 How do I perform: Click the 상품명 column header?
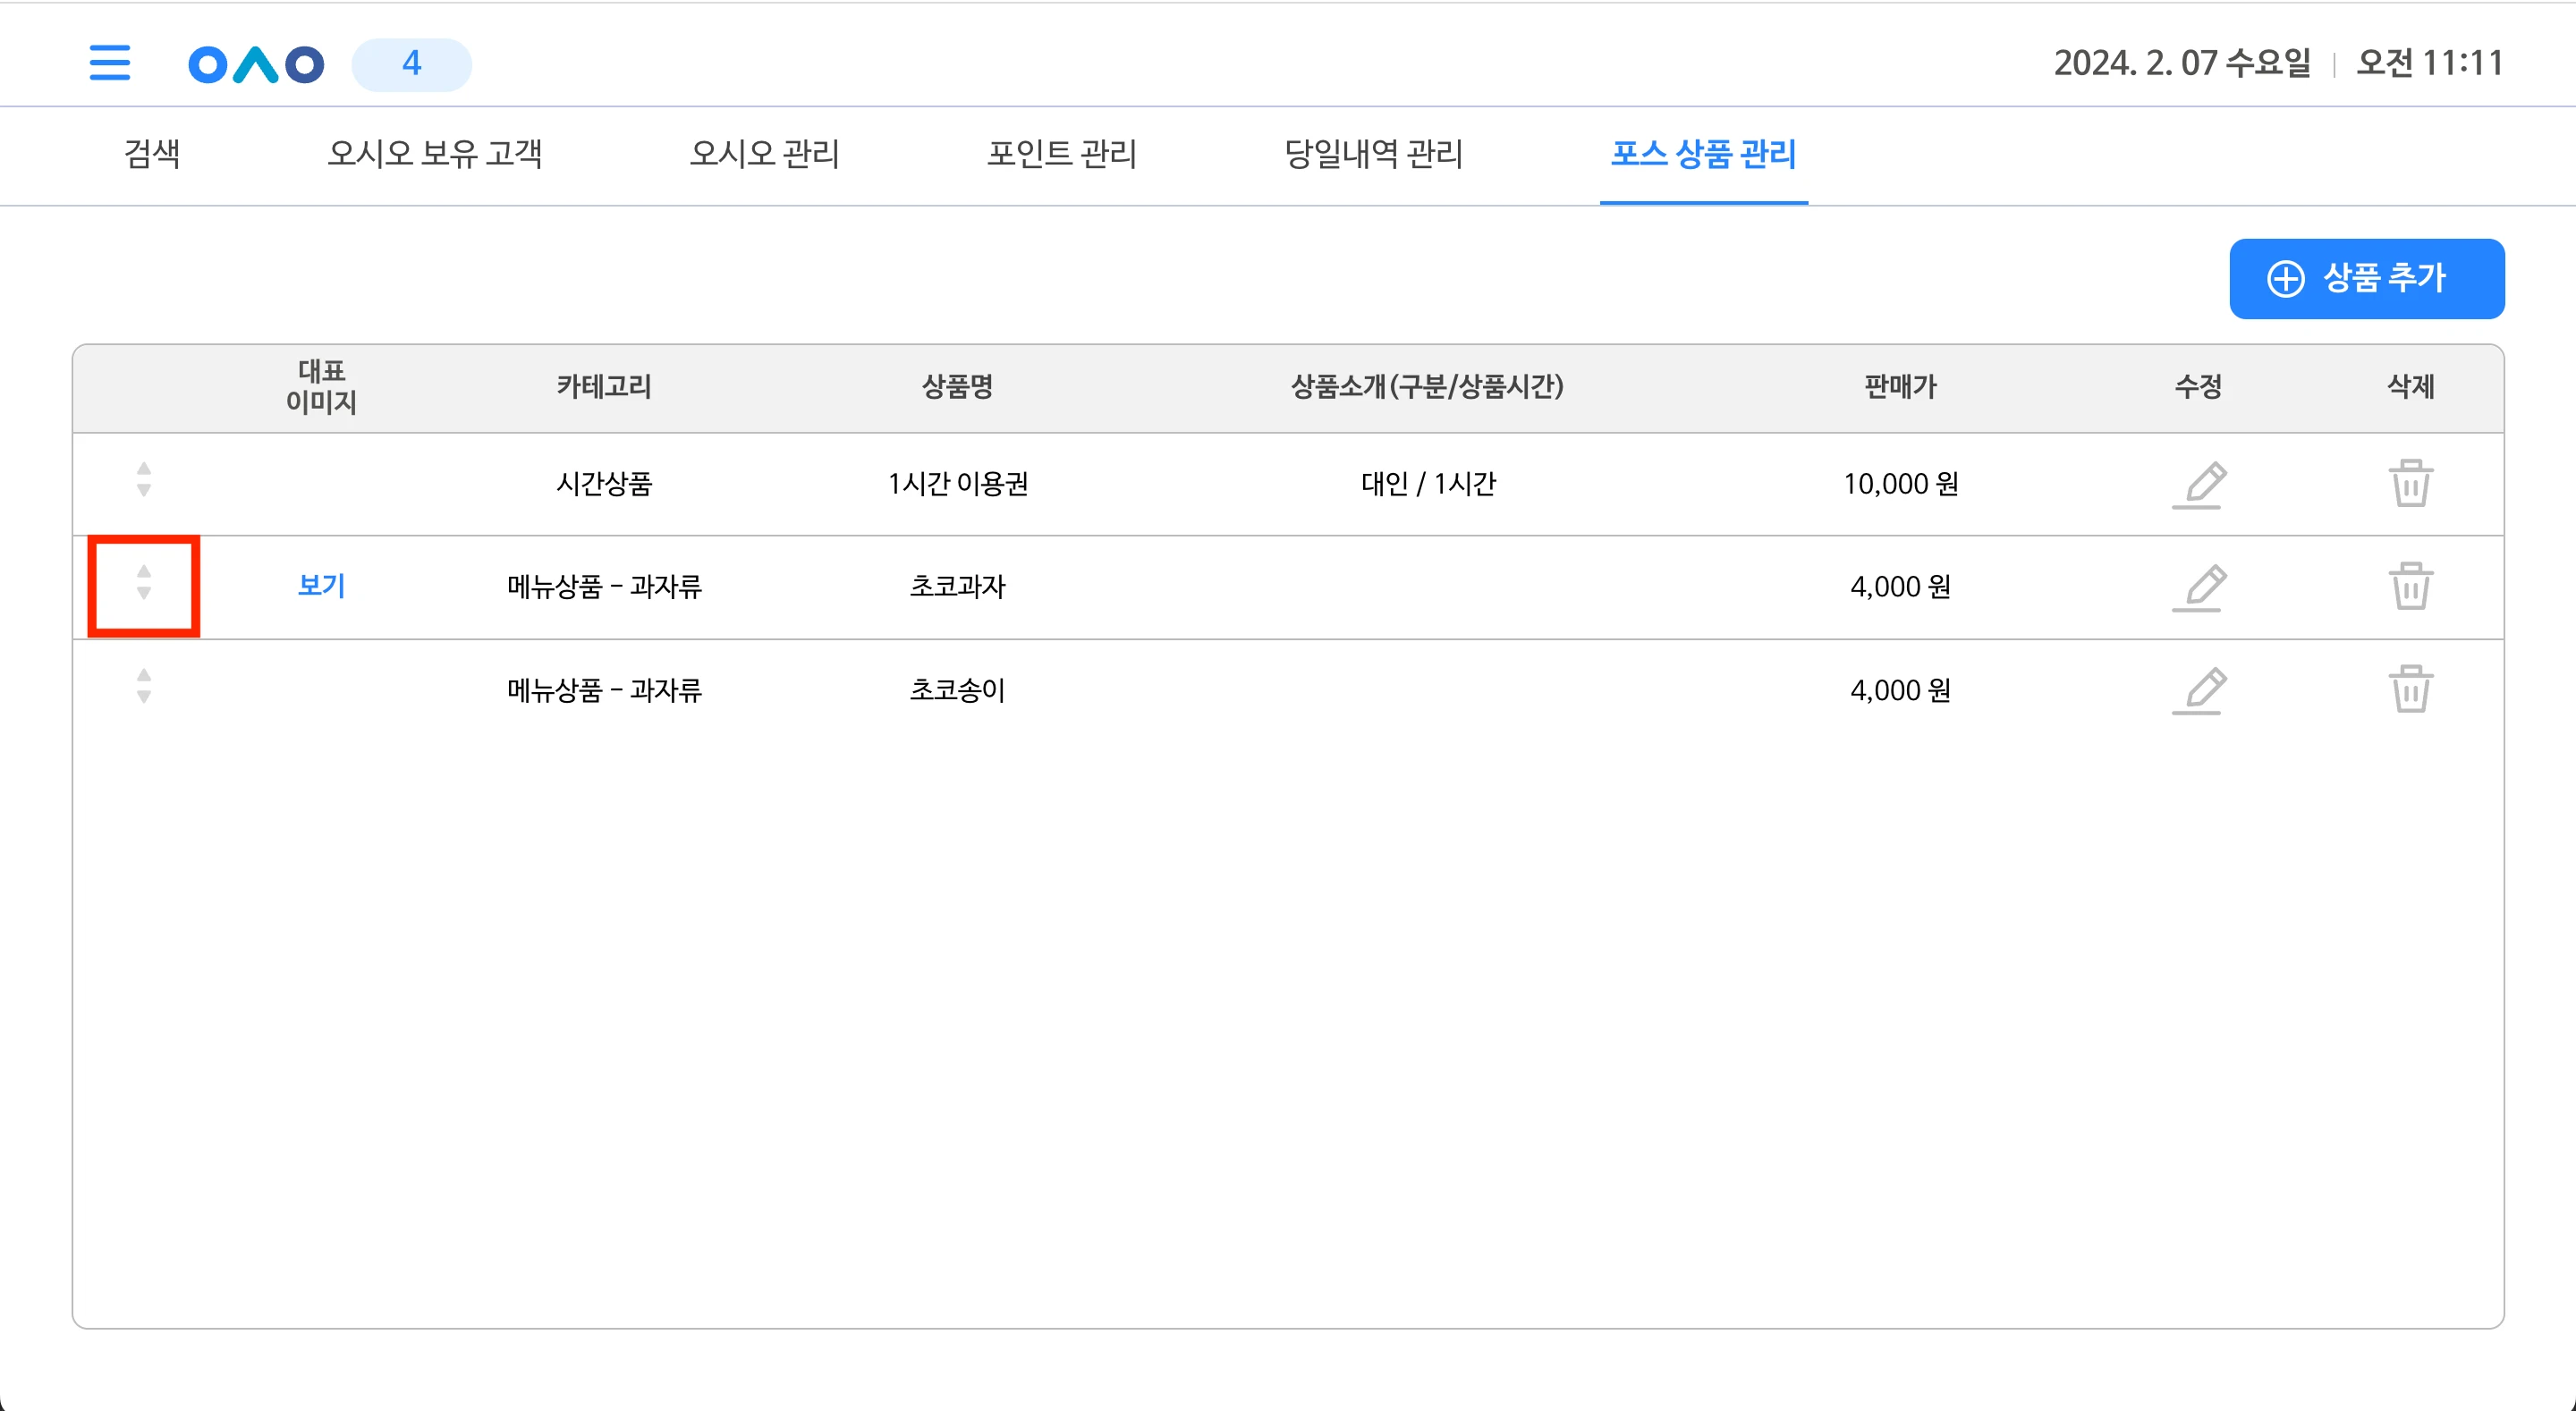tap(957, 387)
